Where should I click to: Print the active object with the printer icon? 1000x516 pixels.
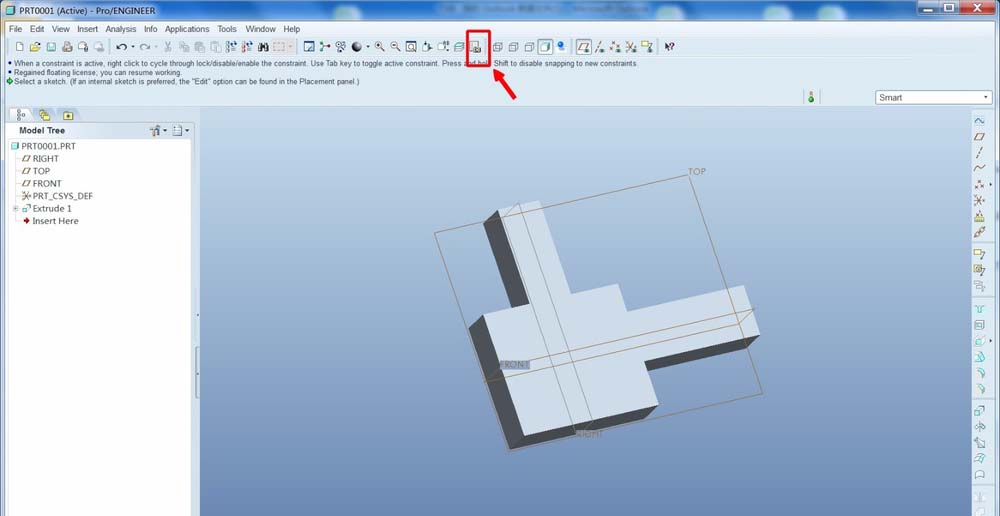(67, 47)
